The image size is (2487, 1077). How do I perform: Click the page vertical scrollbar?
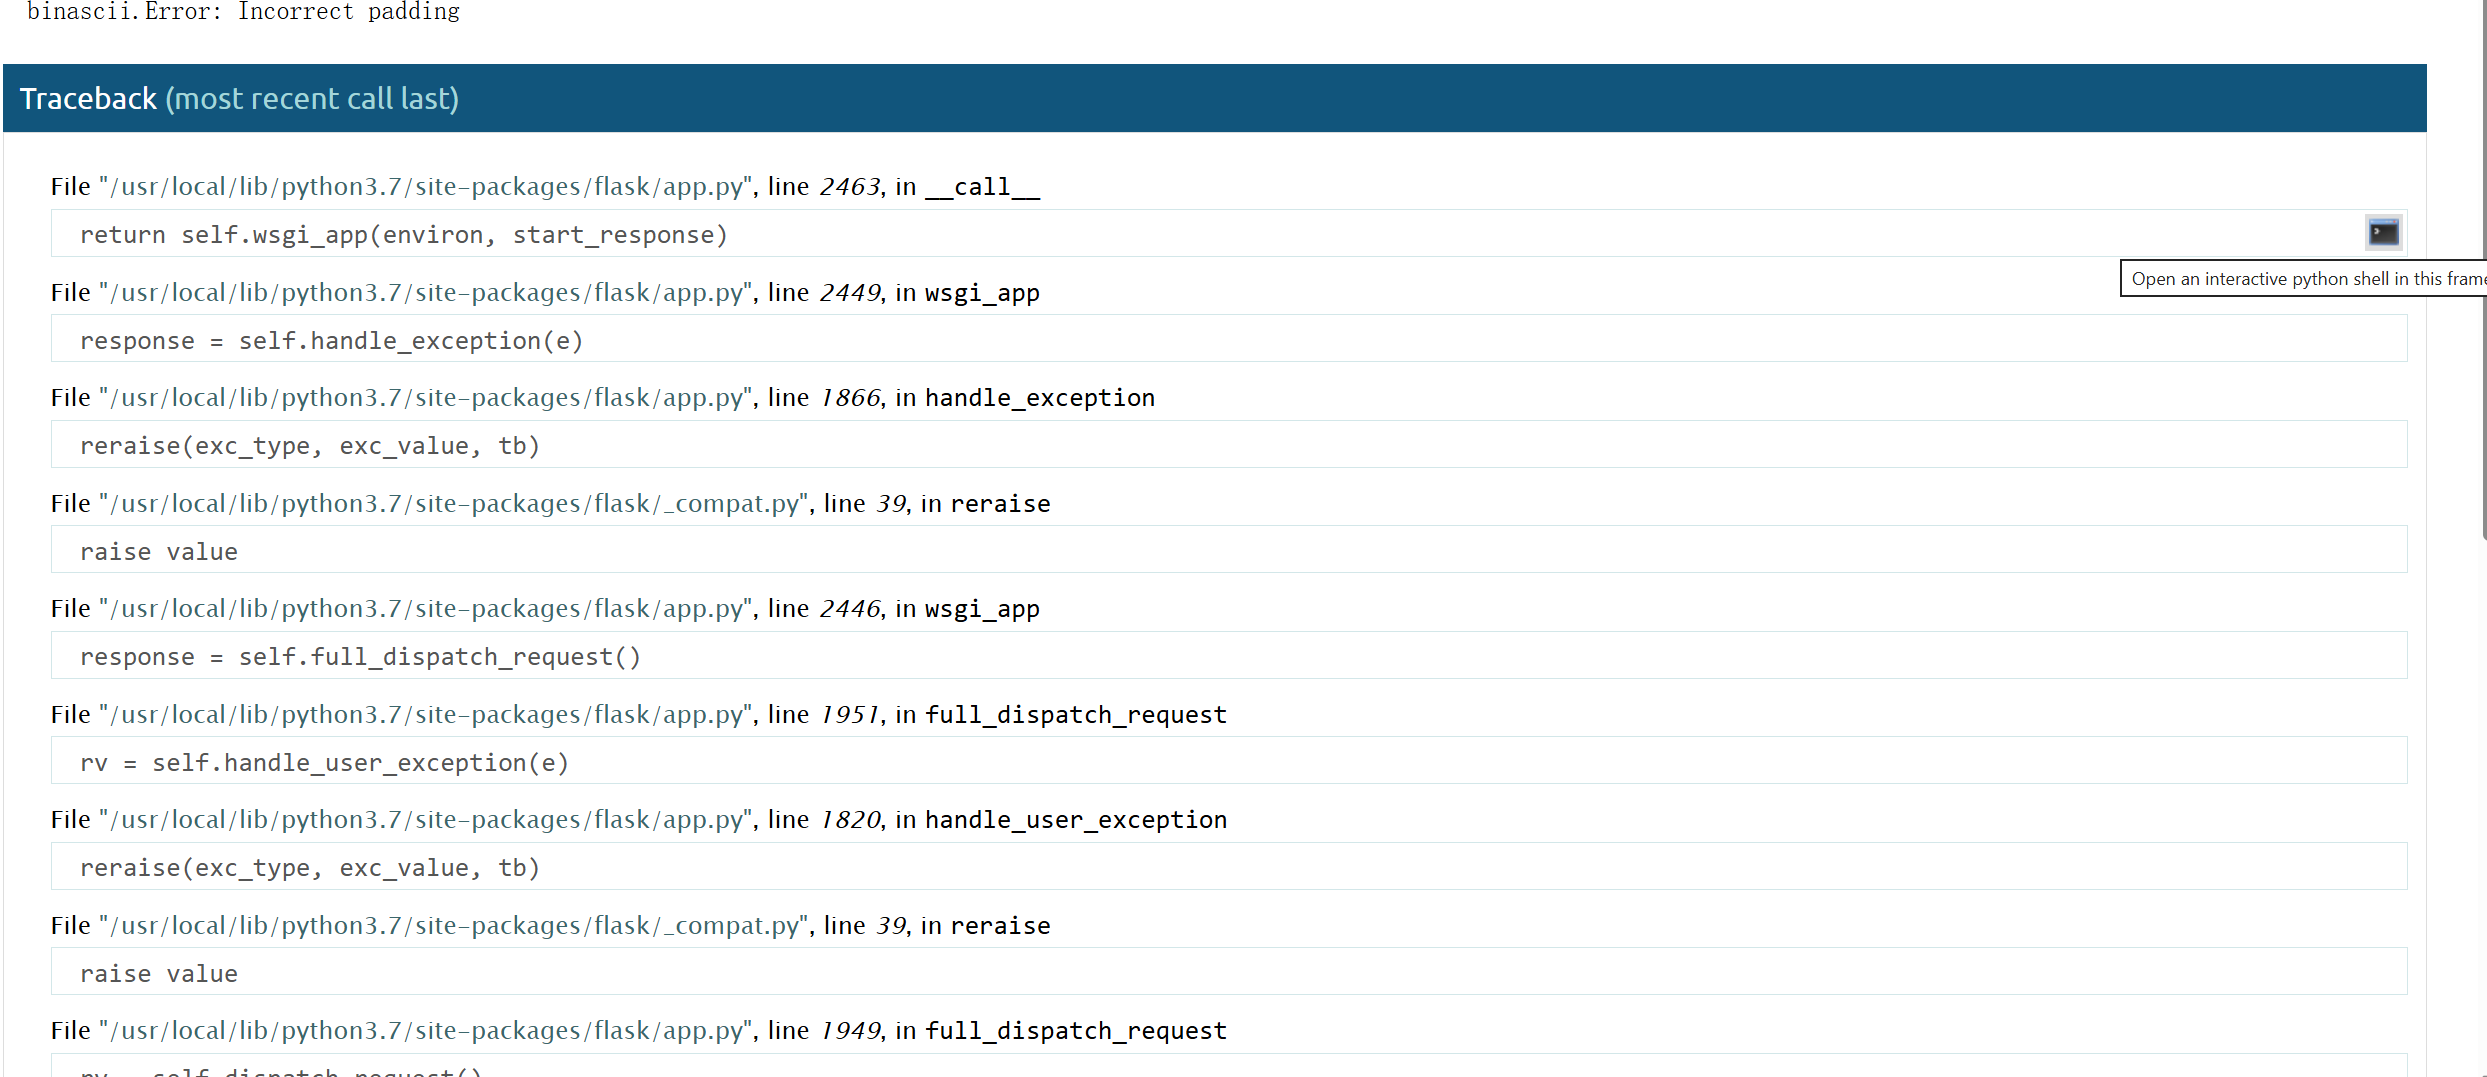coord(2484,270)
